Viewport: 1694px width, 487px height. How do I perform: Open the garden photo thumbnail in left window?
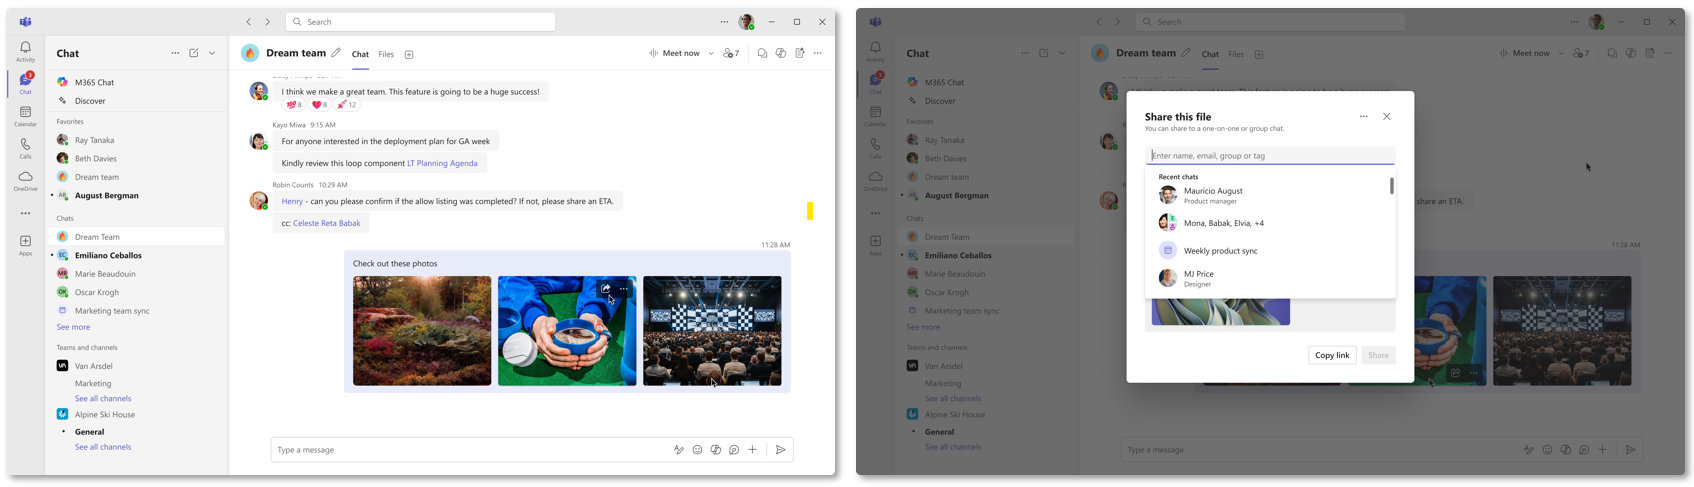pyautogui.click(x=422, y=331)
